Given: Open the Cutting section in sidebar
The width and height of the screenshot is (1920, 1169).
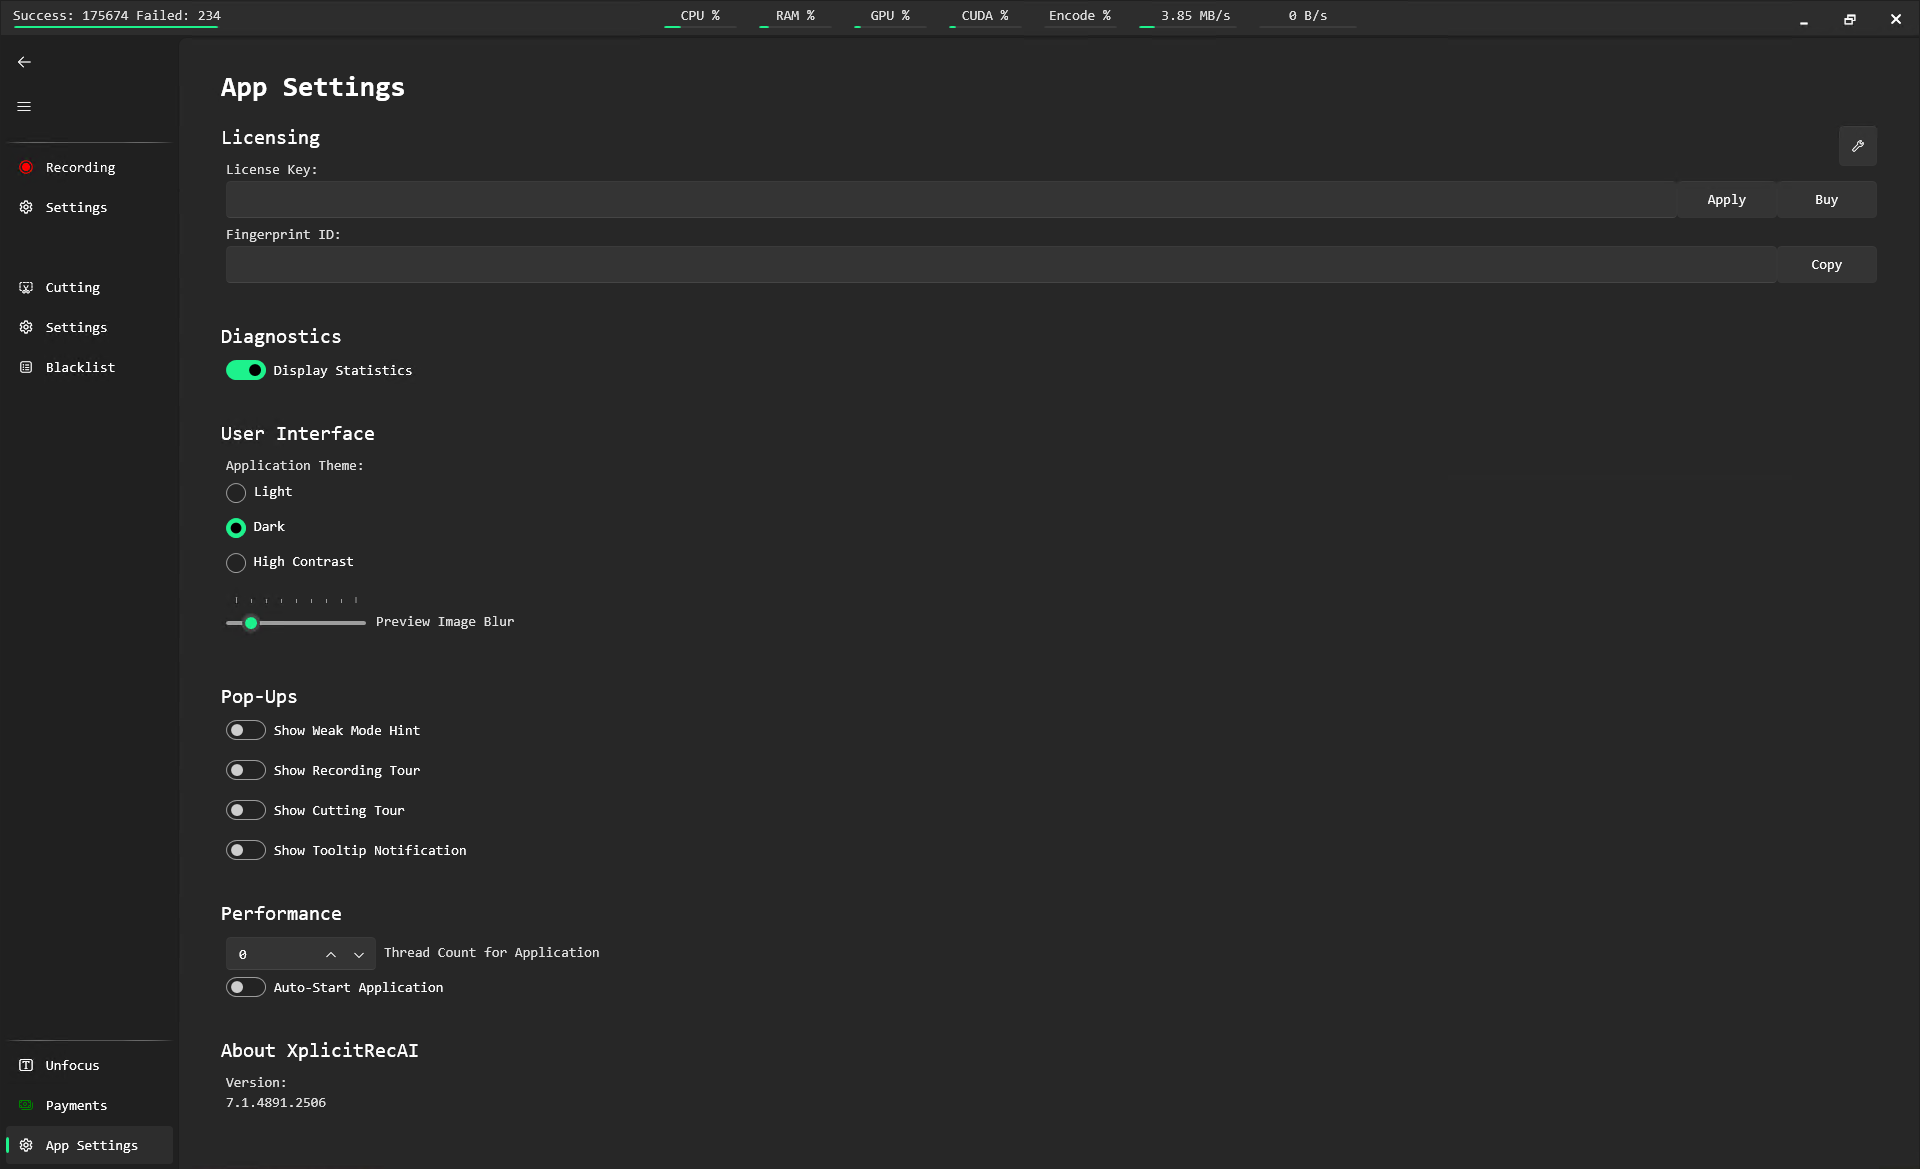Looking at the screenshot, I should point(72,287).
